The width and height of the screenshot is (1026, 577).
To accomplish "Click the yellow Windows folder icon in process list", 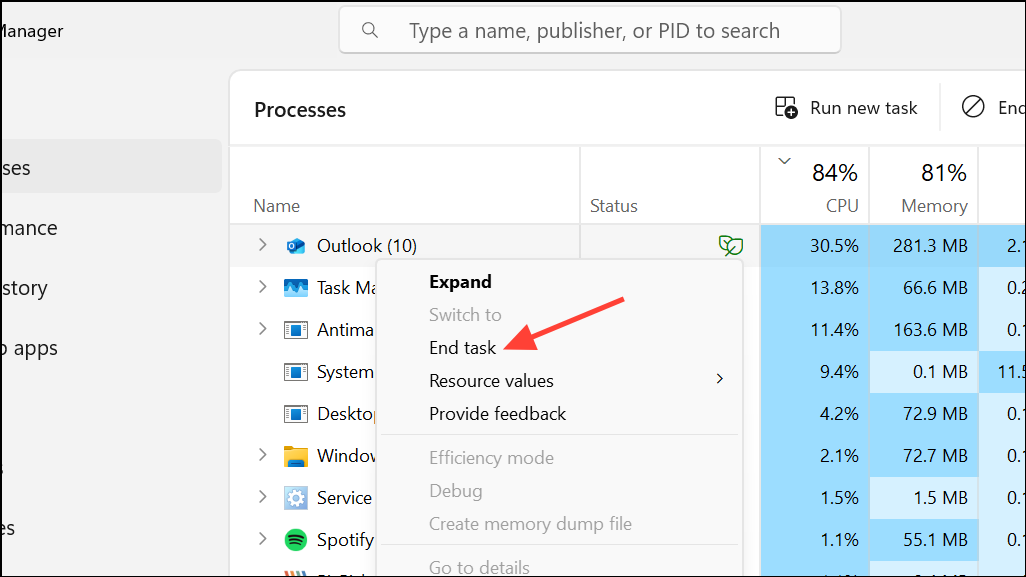I will click(x=296, y=455).
